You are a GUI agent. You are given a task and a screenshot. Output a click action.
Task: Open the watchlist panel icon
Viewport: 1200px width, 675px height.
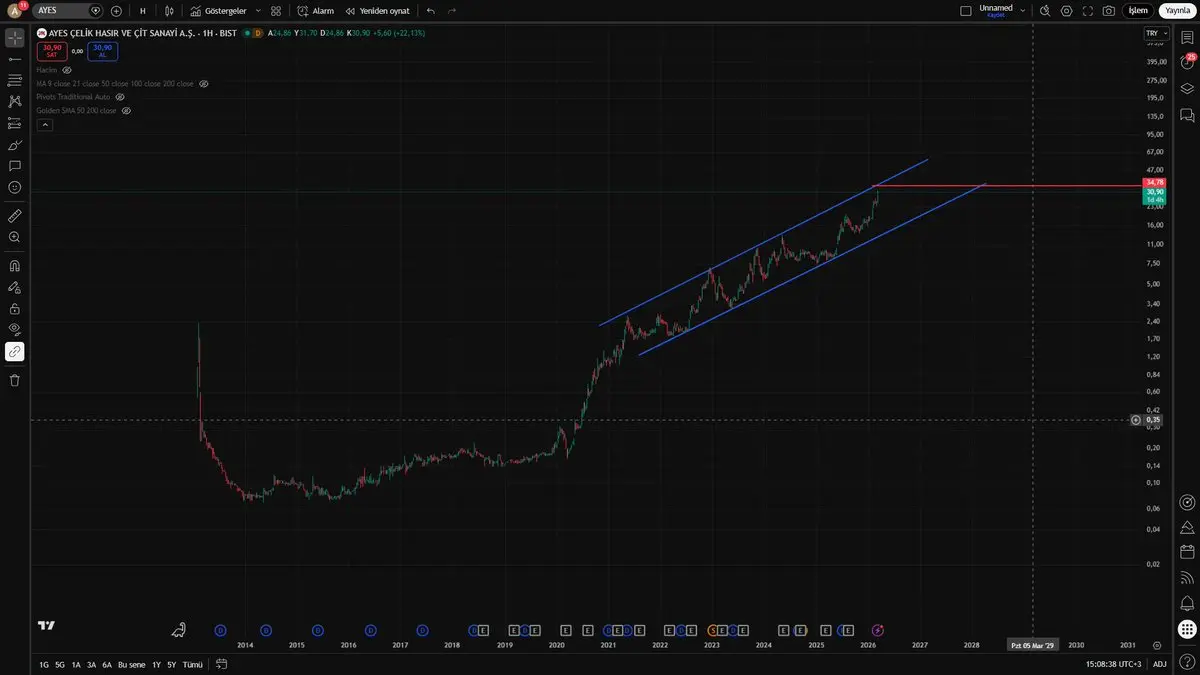[1187, 38]
